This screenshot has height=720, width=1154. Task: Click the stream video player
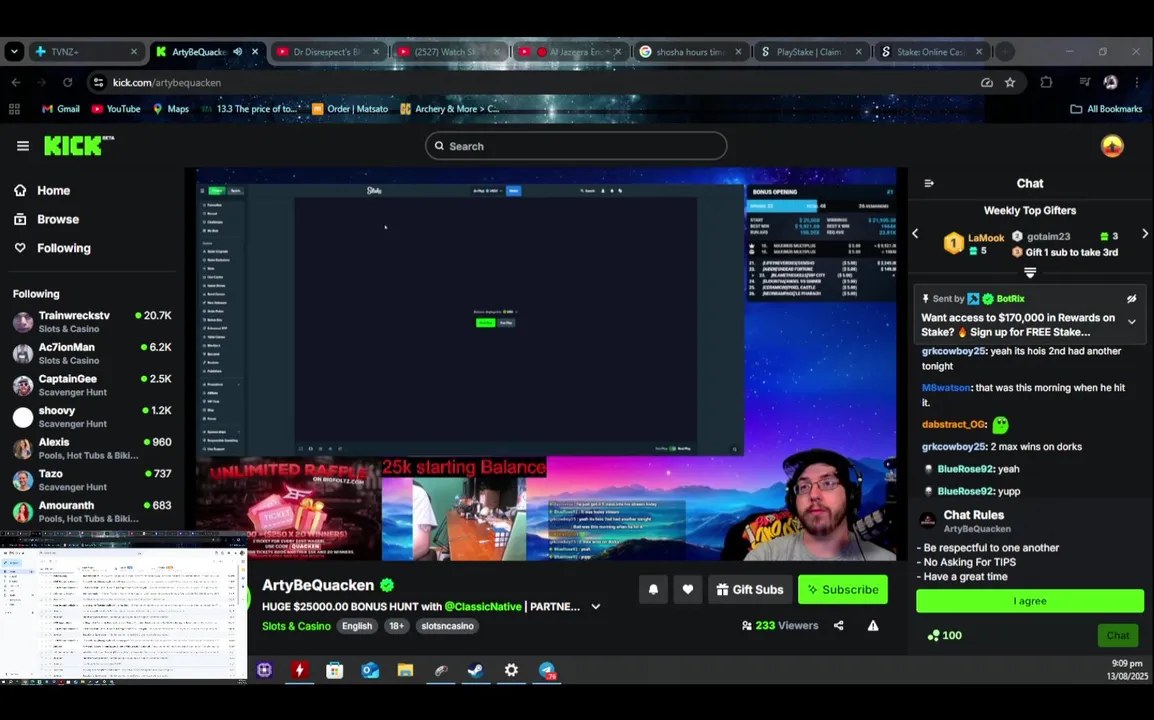click(x=546, y=364)
